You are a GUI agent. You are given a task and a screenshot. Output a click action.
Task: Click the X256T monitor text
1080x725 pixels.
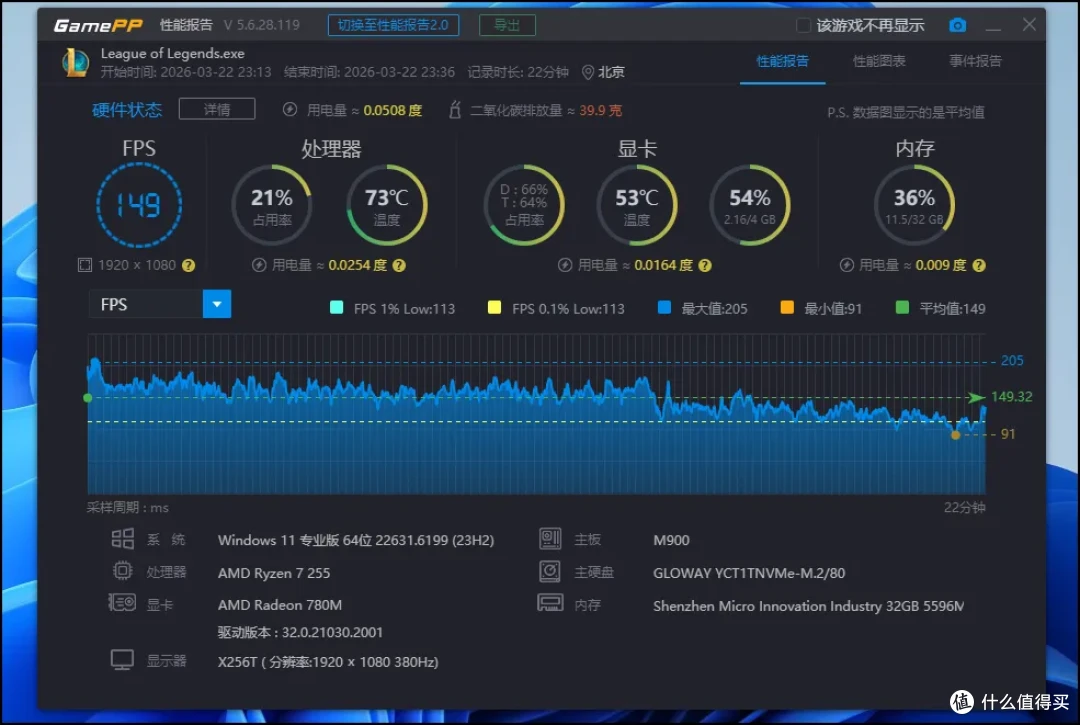[x=328, y=662]
